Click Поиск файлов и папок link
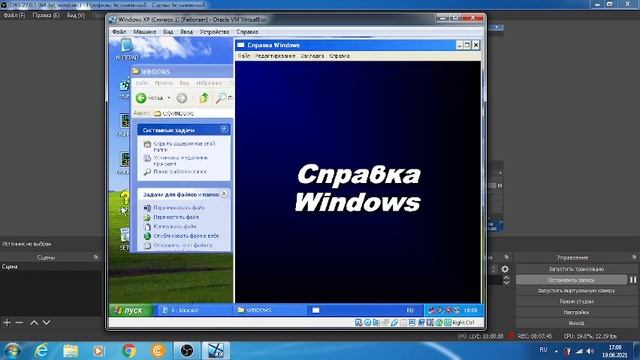The height and width of the screenshot is (360, 640). [180, 172]
